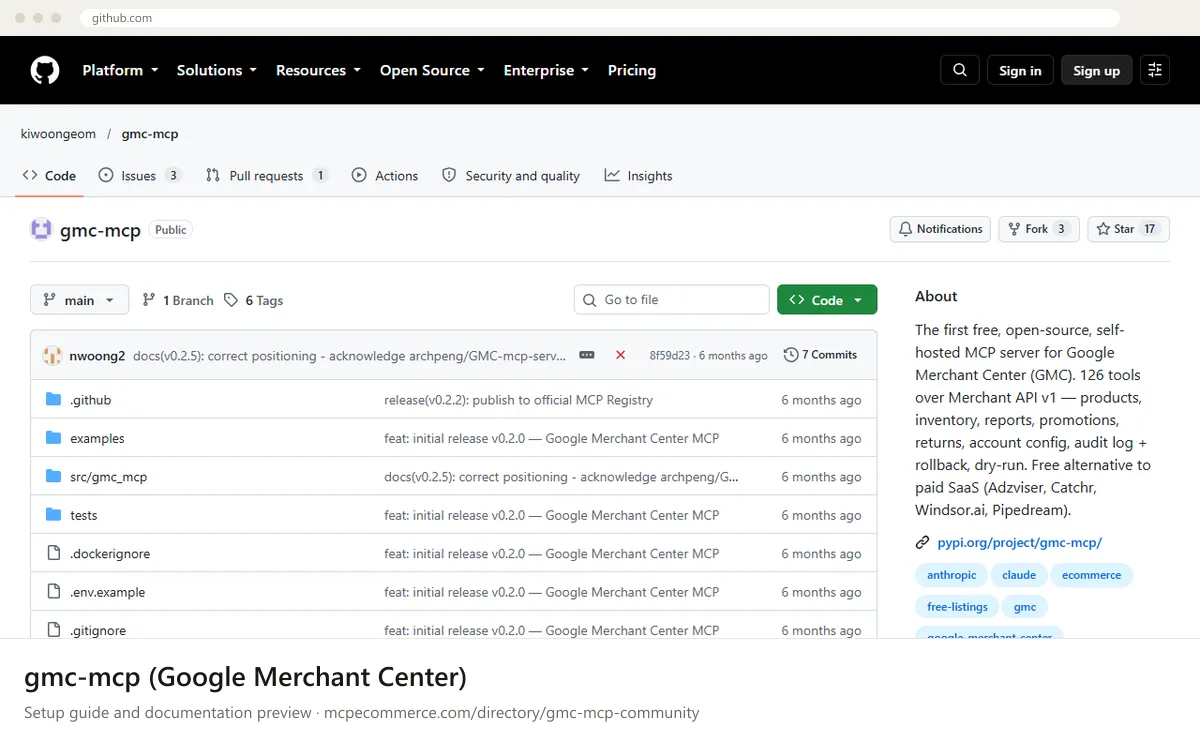Image resolution: width=1200 pixels, height=750 pixels.
Task: Open the src/gmc_mcp folder name
Action: [x=108, y=477]
